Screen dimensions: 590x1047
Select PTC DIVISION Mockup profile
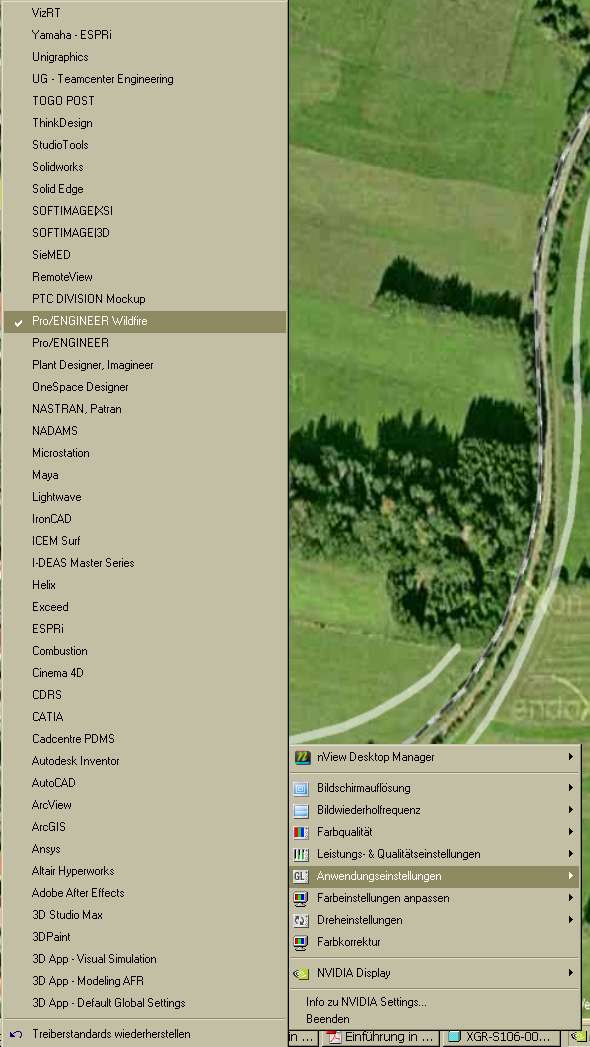145,299
